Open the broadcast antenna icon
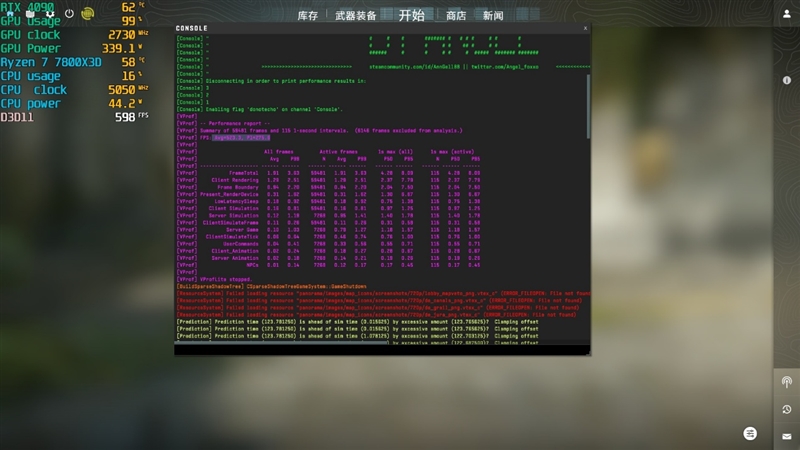800x450 pixels. pos(787,382)
